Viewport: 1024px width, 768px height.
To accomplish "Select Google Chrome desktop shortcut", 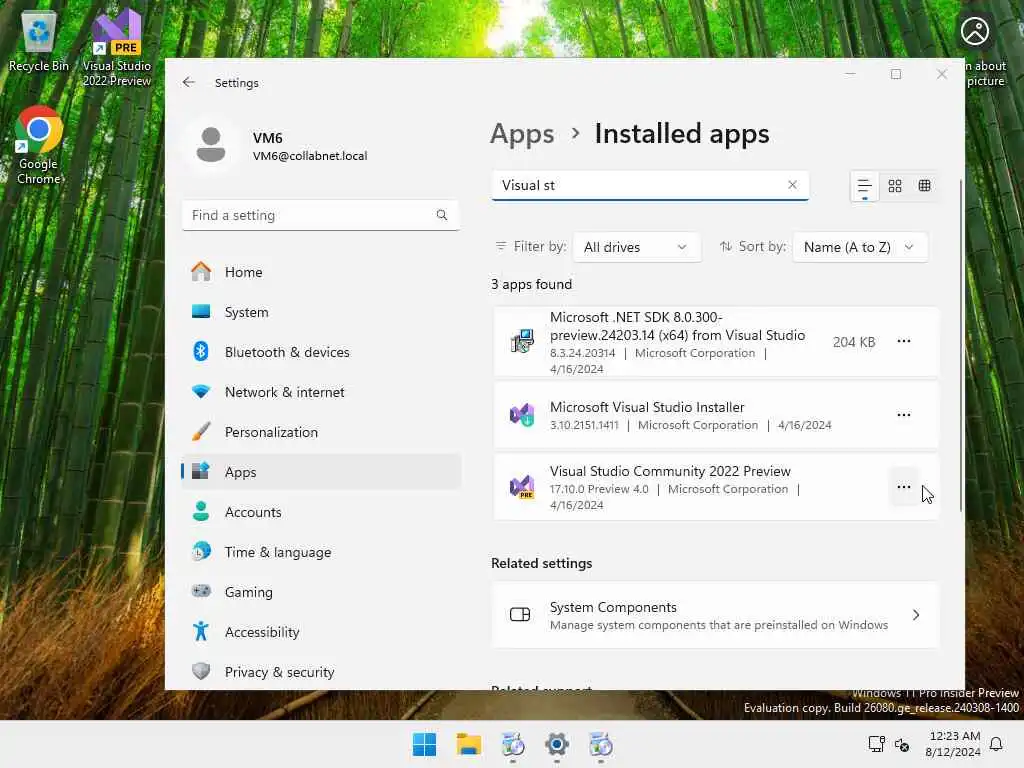I will 39,146.
